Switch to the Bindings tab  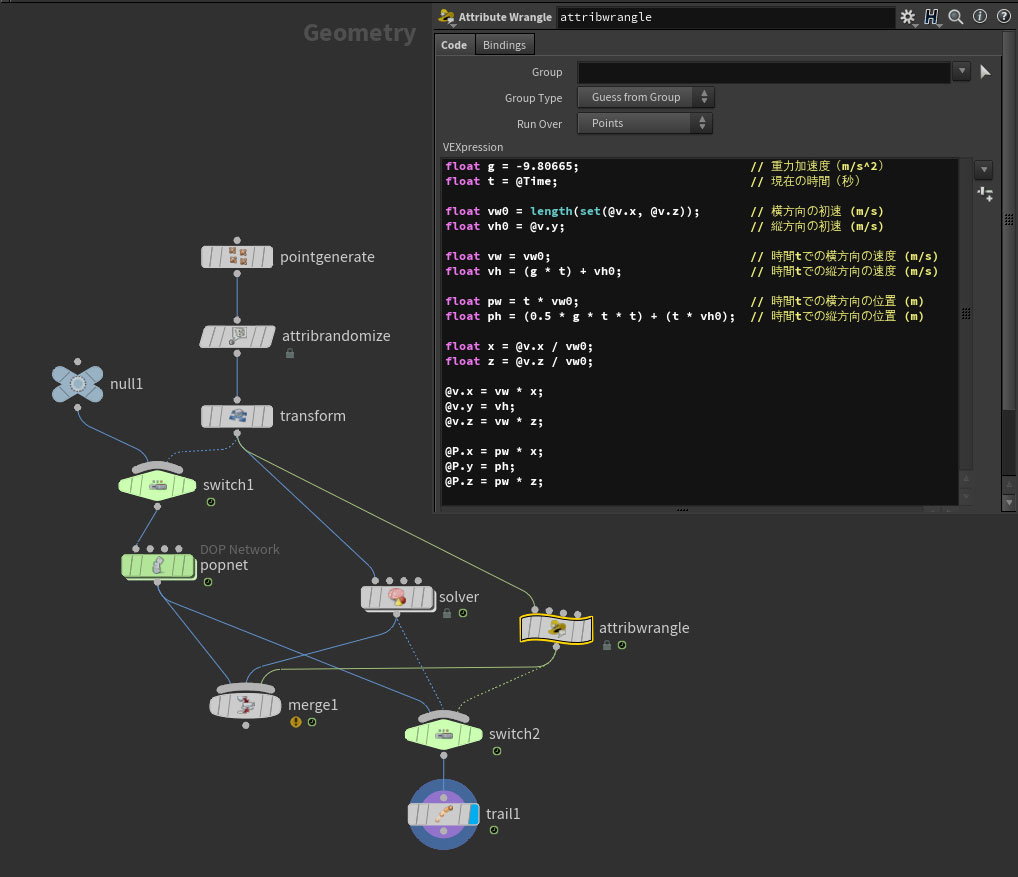[504, 45]
